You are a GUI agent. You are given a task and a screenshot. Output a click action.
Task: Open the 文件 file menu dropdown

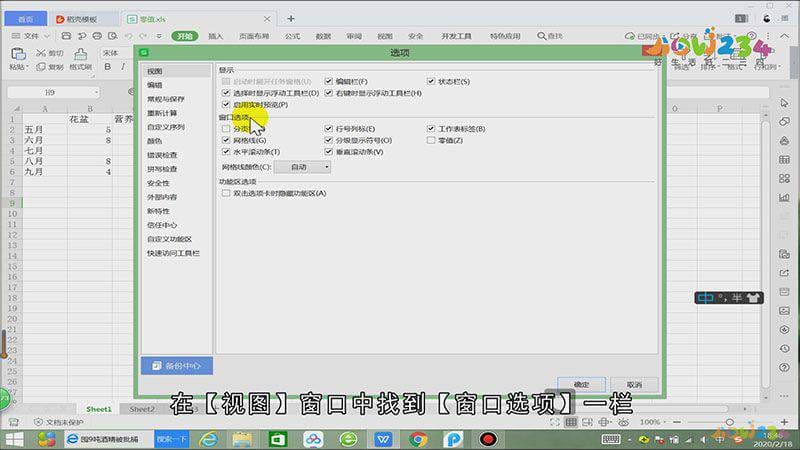[31, 36]
